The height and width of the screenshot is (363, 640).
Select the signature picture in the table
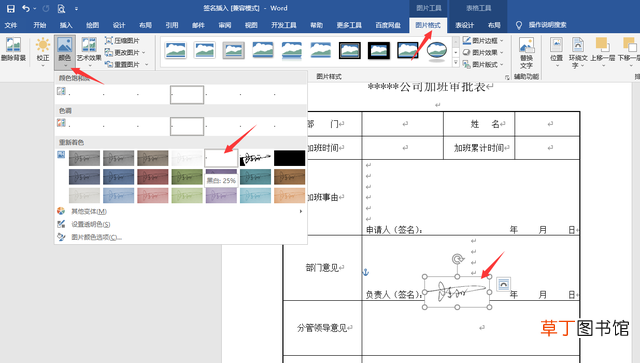[x=457, y=292]
